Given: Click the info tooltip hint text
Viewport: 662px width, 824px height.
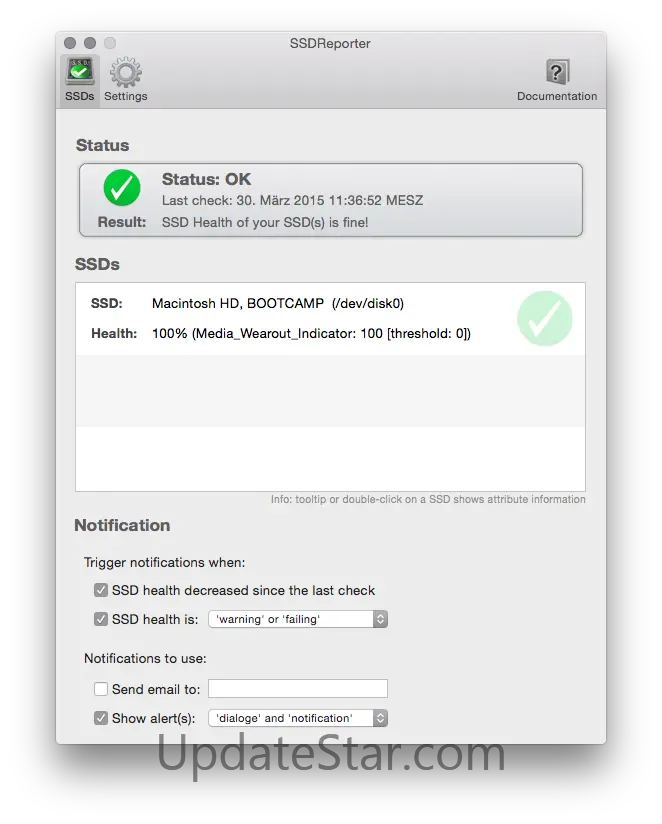Looking at the screenshot, I should click(428, 499).
